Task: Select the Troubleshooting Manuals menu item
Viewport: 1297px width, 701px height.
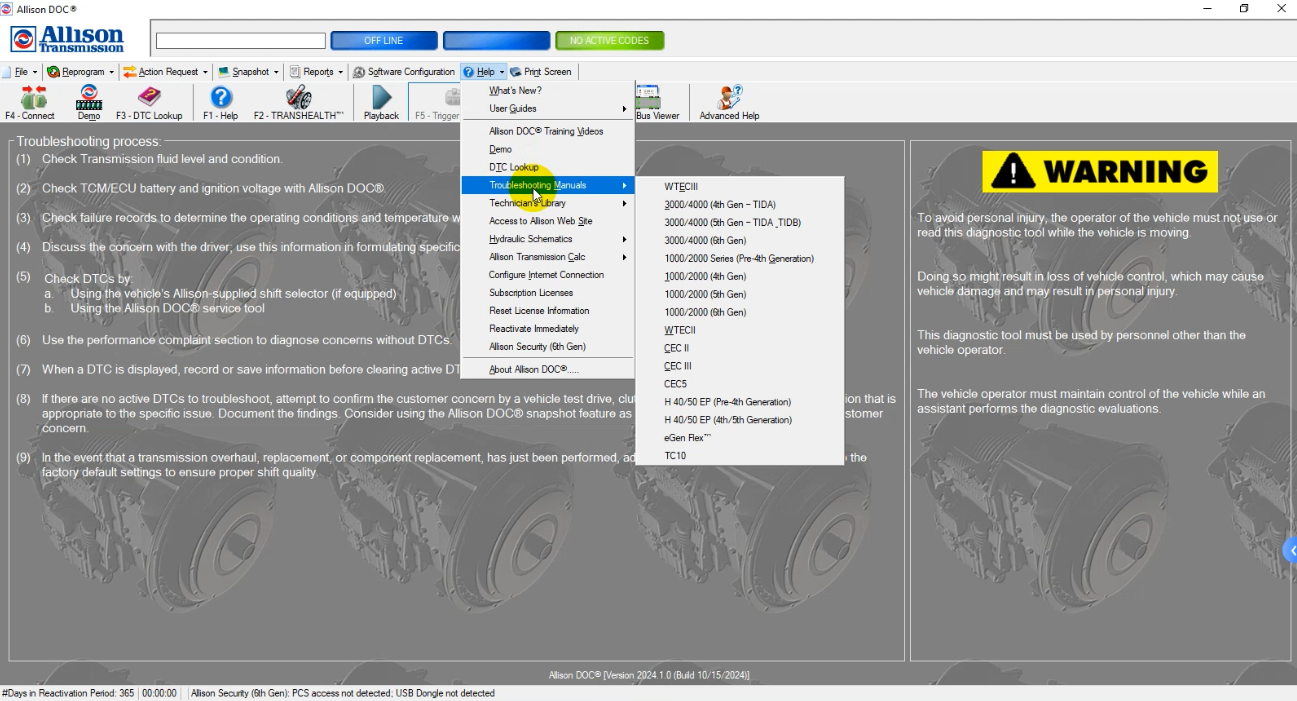Action: (547, 185)
